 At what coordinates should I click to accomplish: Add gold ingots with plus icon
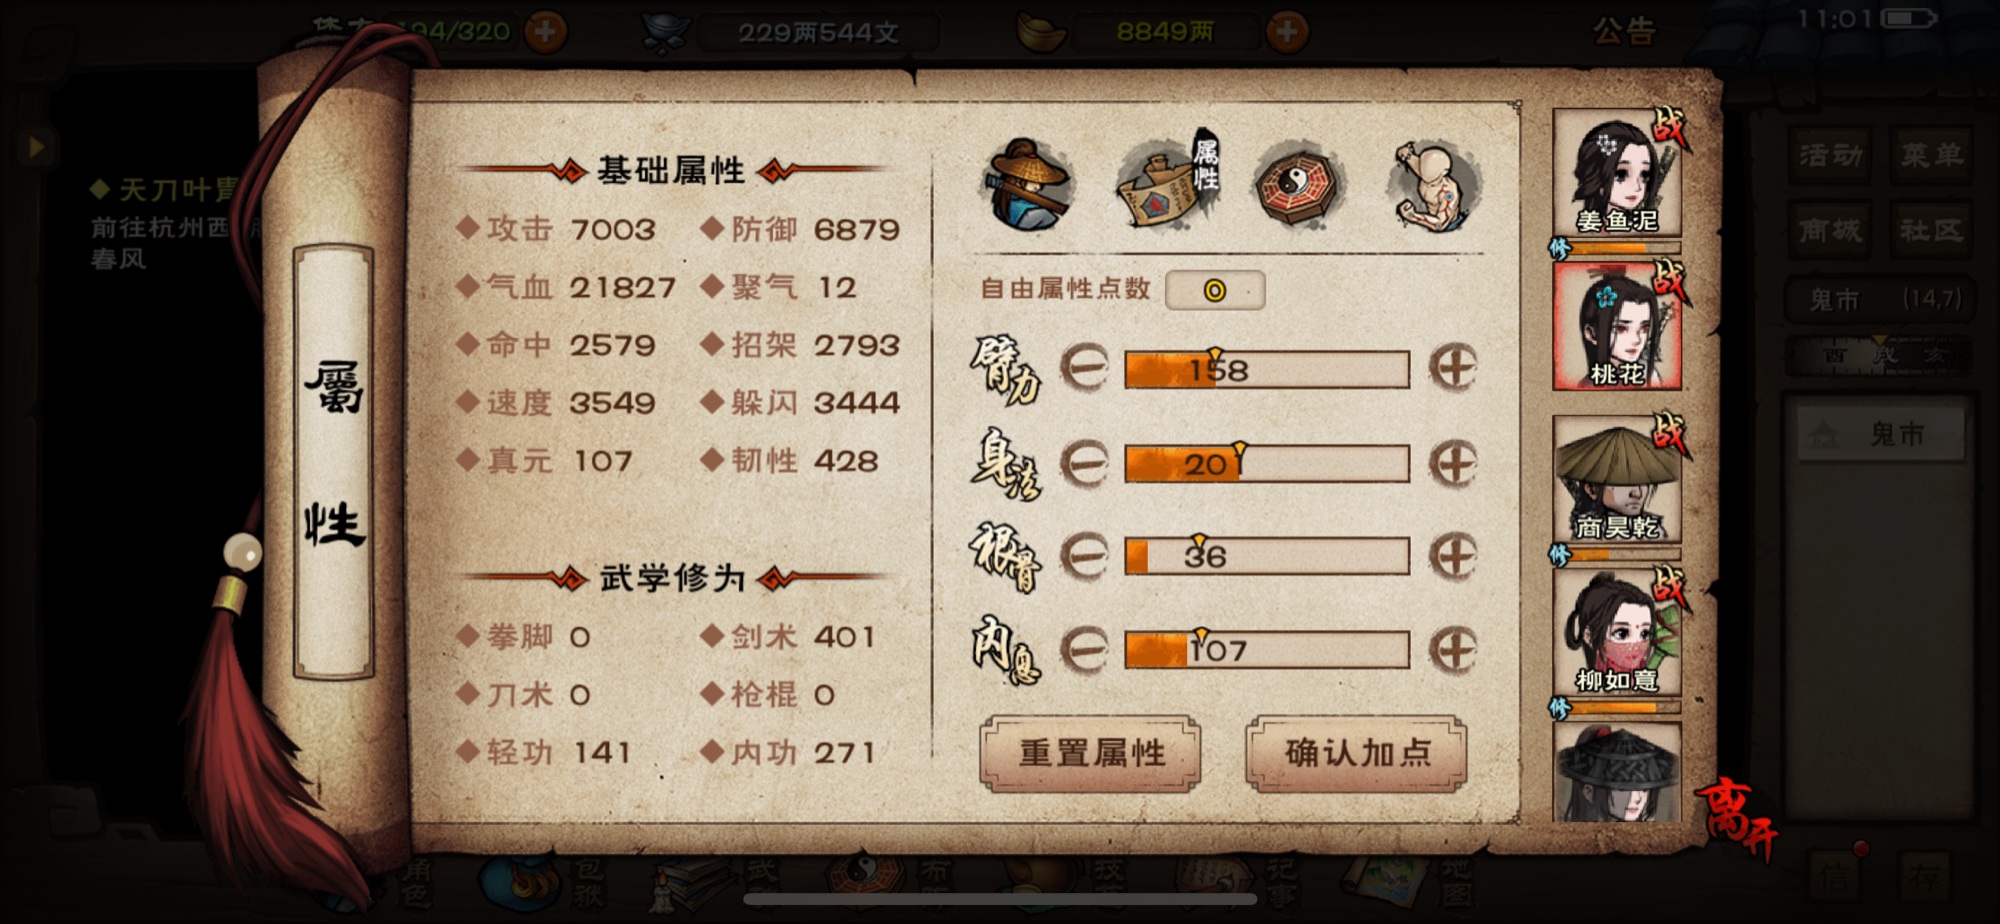point(1287,32)
